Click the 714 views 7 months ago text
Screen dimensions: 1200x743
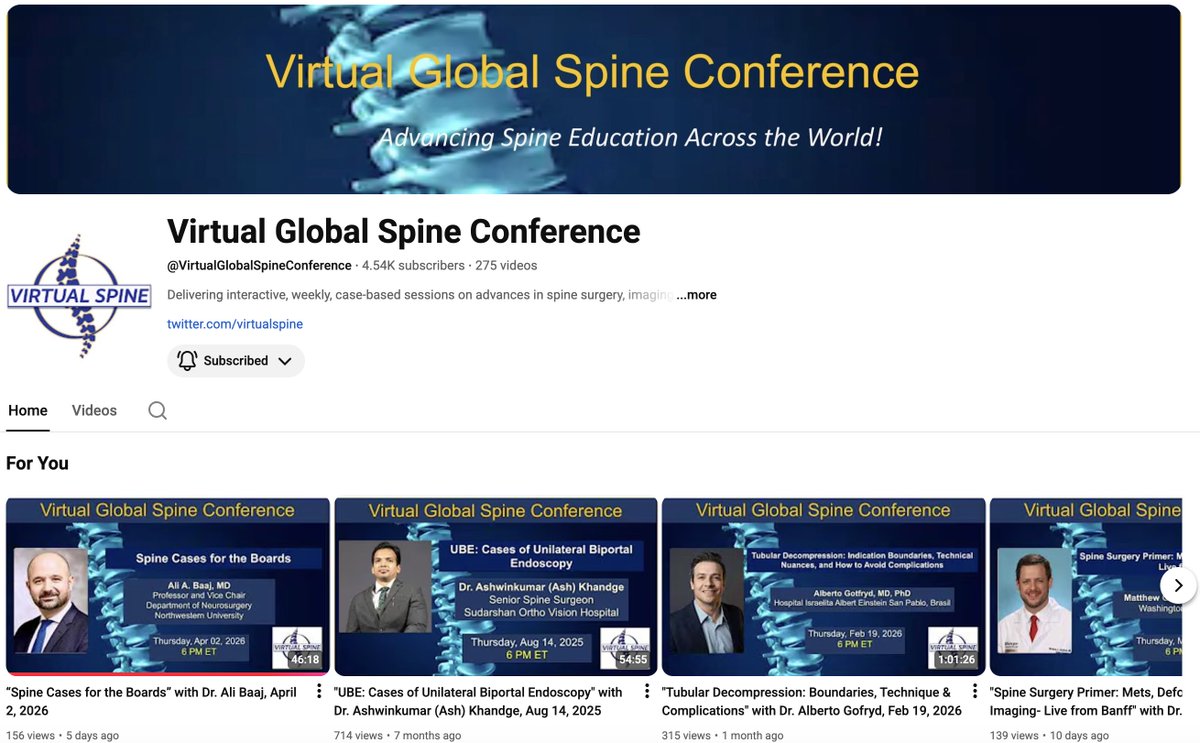(397, 735)
